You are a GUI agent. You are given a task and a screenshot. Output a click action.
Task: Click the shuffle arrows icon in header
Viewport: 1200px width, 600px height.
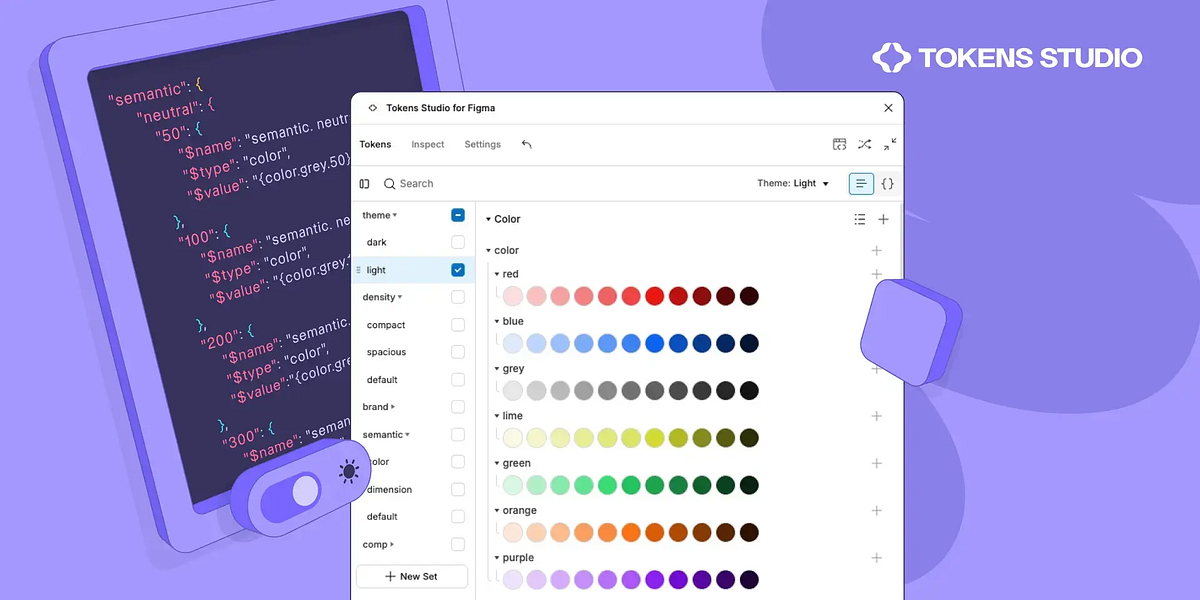865,144
